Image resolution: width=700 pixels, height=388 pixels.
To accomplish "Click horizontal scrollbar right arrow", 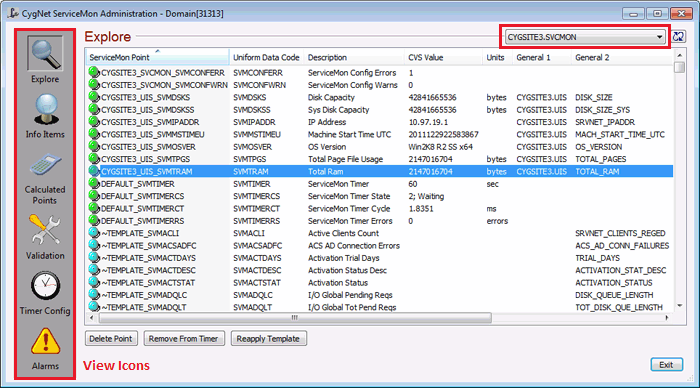I will pos(667,317).
